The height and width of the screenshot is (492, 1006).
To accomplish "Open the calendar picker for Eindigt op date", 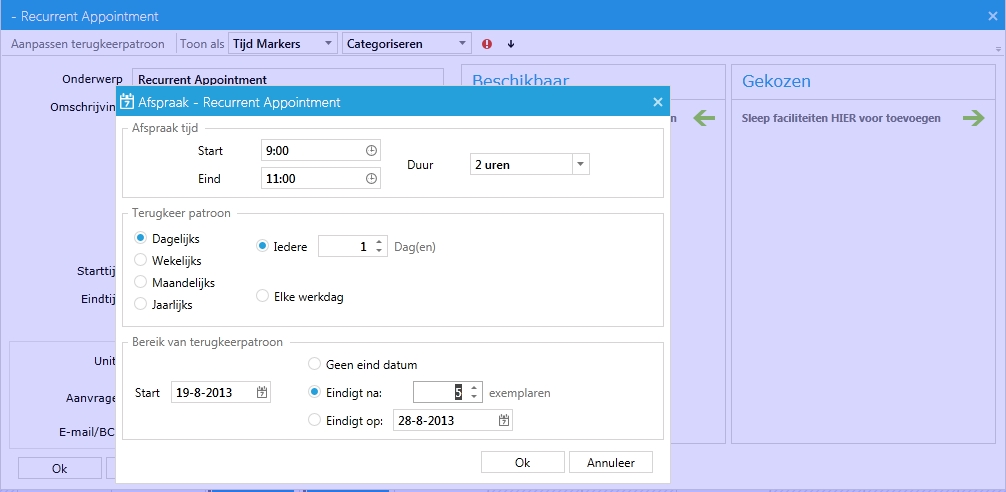I will (x=504, y=421).
